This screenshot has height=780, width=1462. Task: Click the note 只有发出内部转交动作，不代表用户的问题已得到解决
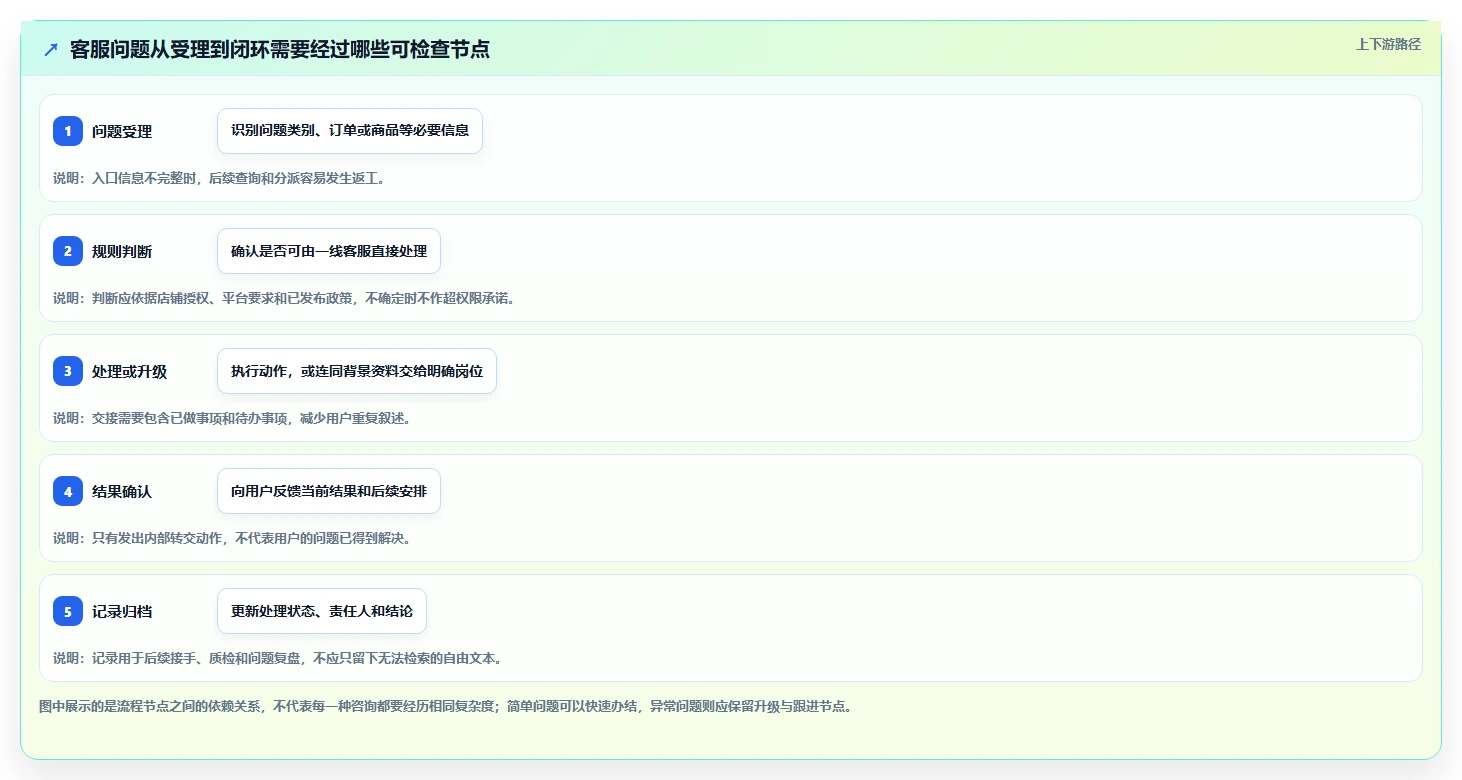tap(233, 538)
